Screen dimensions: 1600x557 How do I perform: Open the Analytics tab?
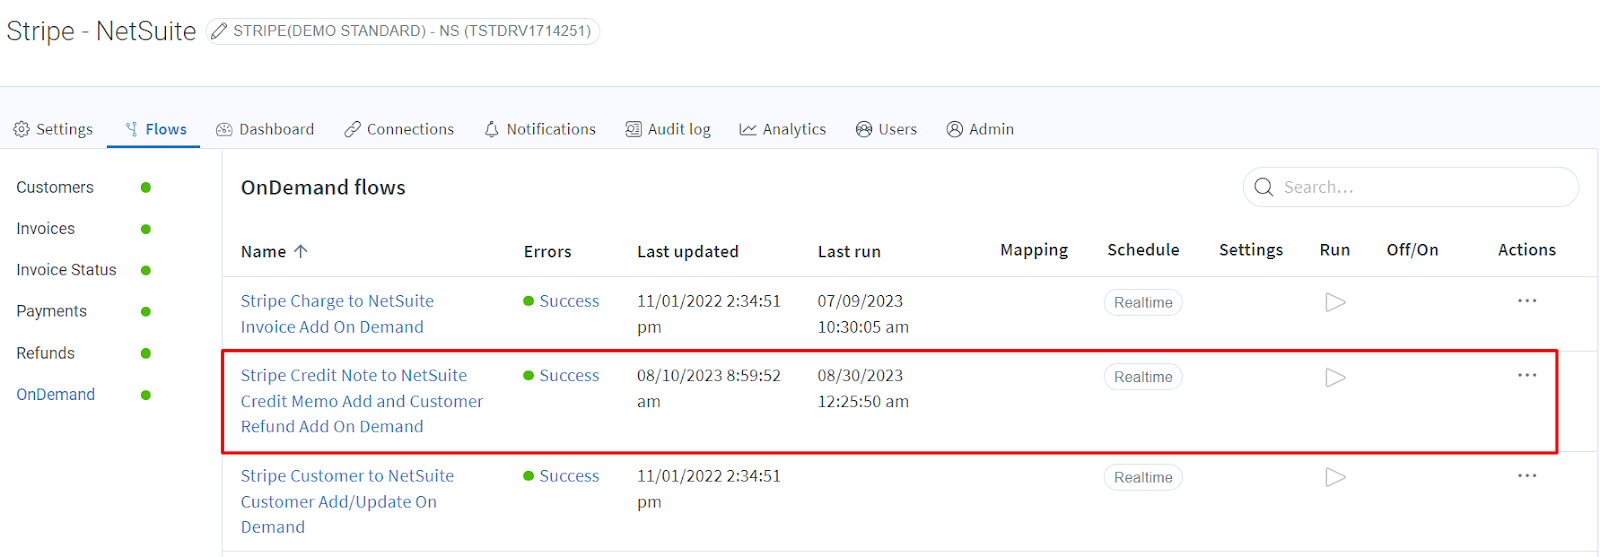coord(783,129)
